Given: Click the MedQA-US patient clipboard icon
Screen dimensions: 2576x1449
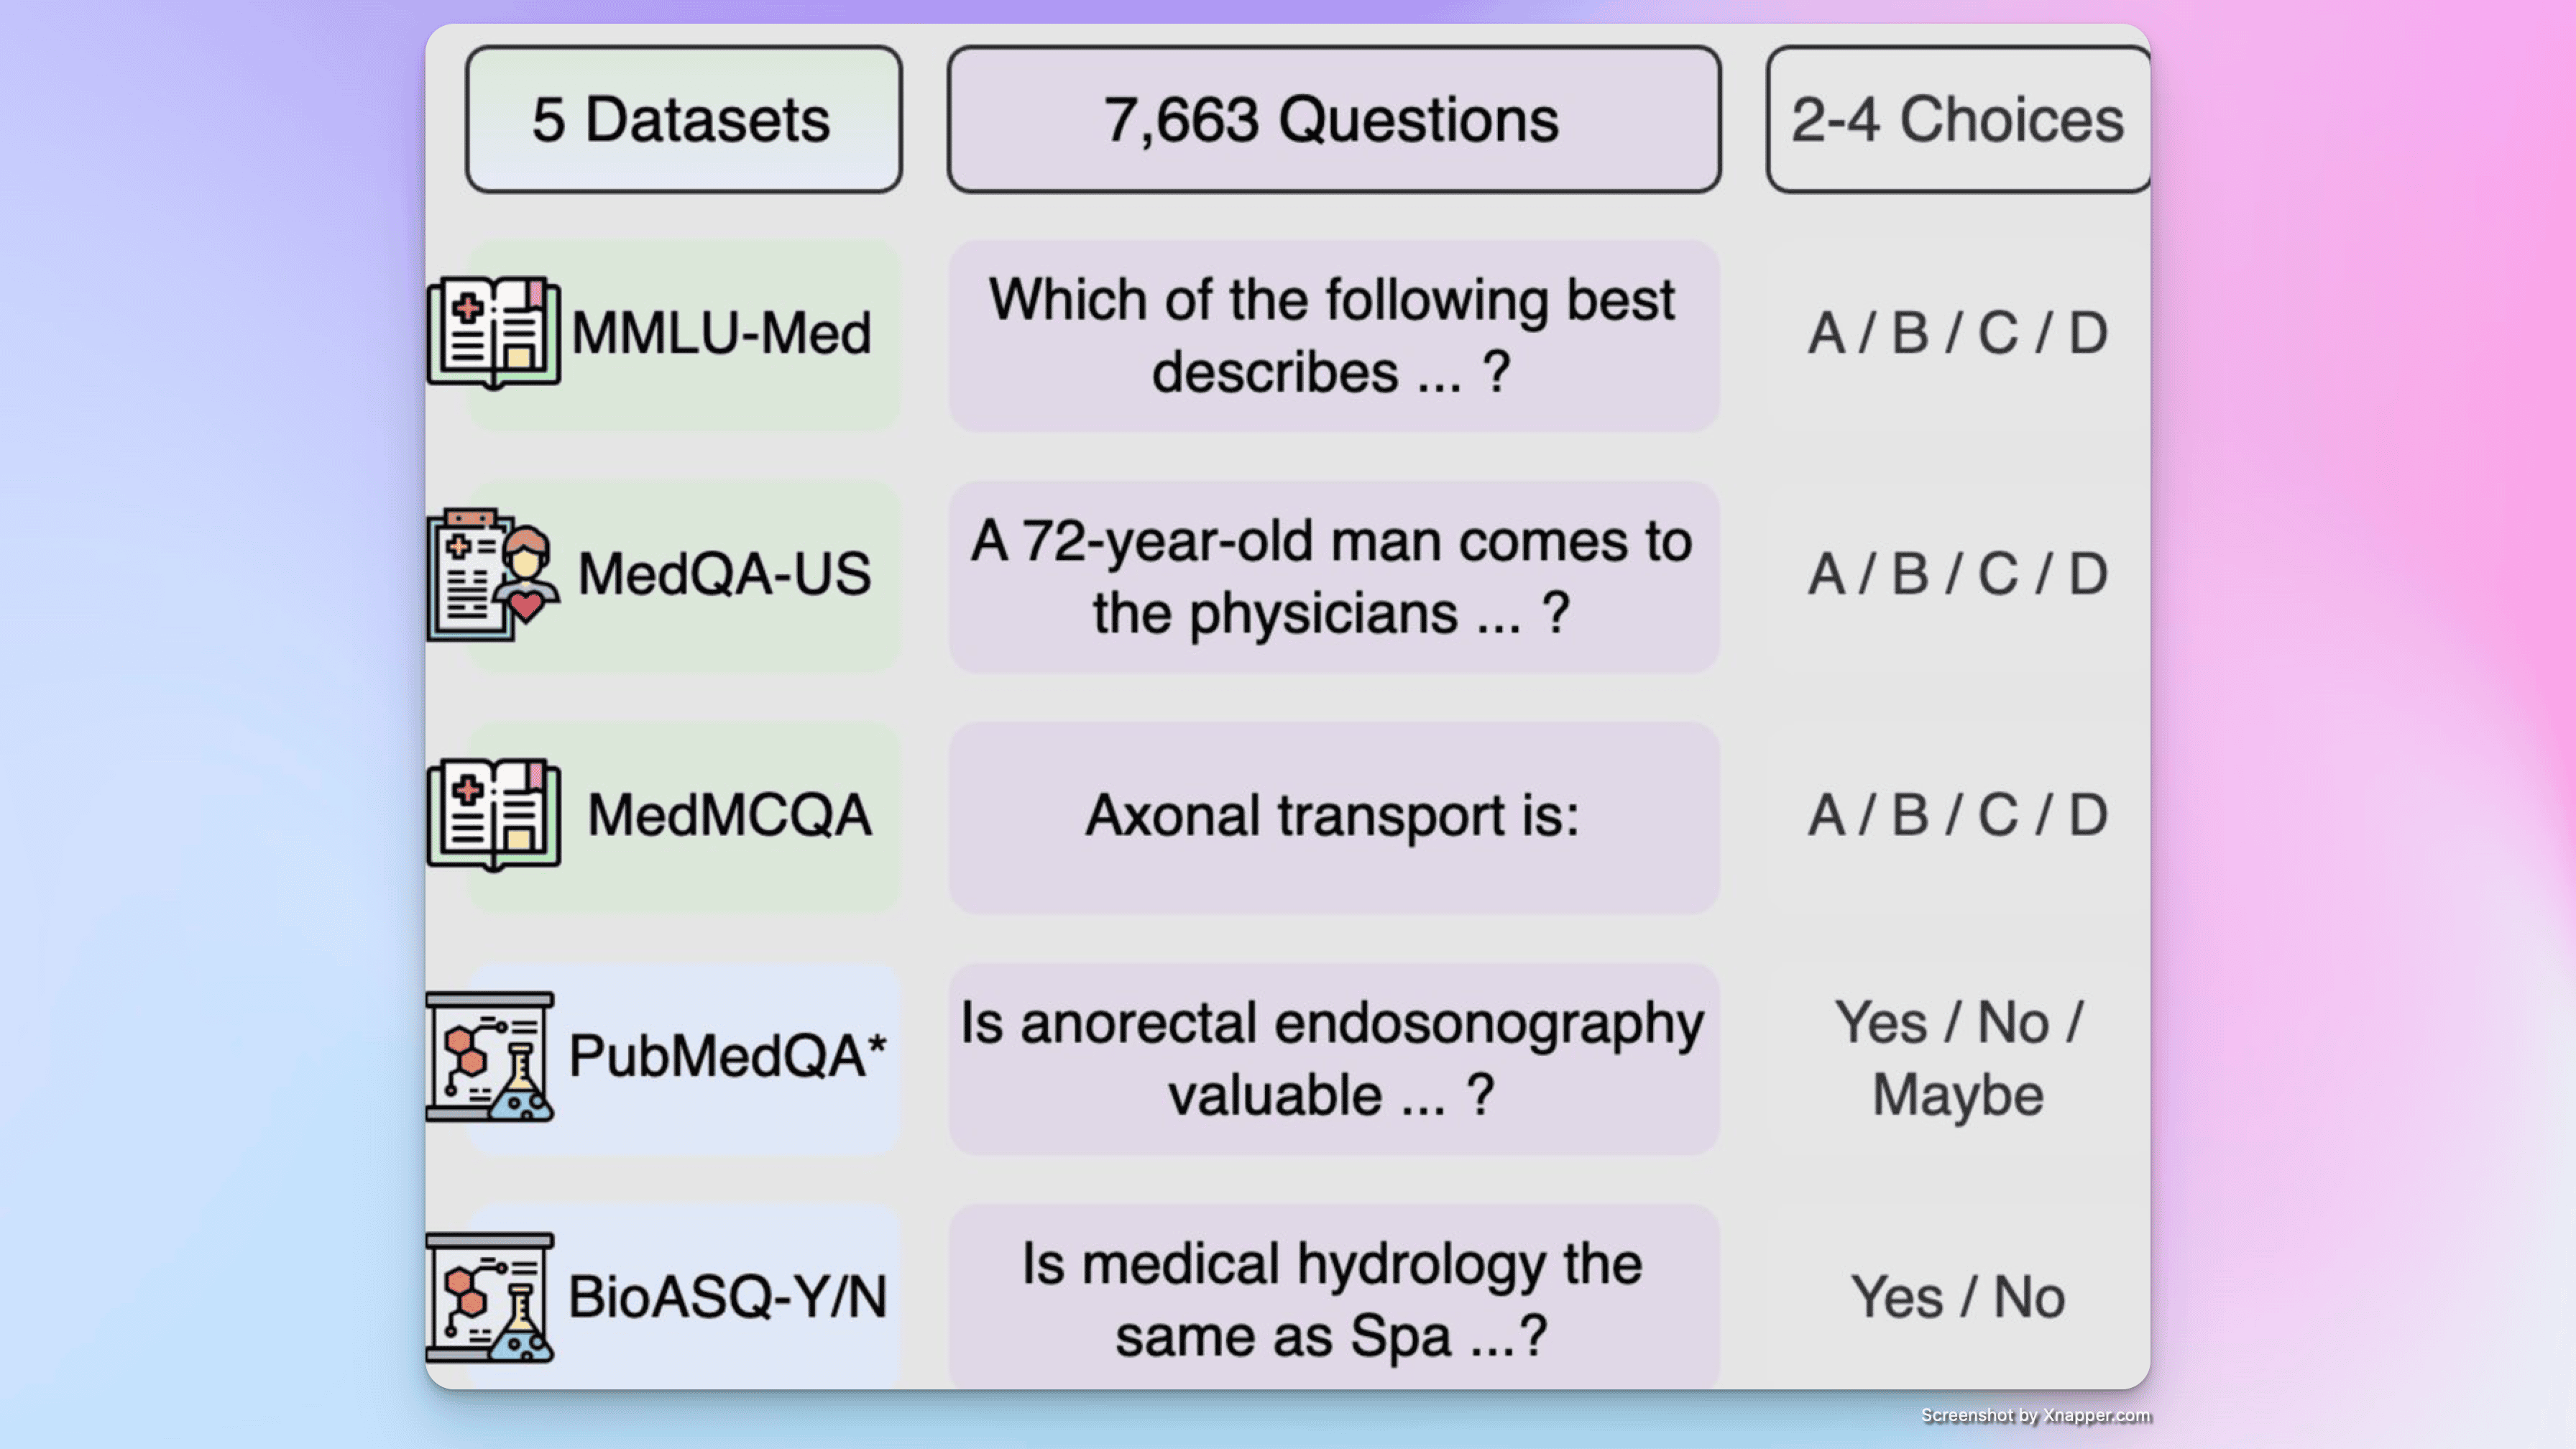Looking at the screenshot, I should pyautogui.click(x=492, y=575).
